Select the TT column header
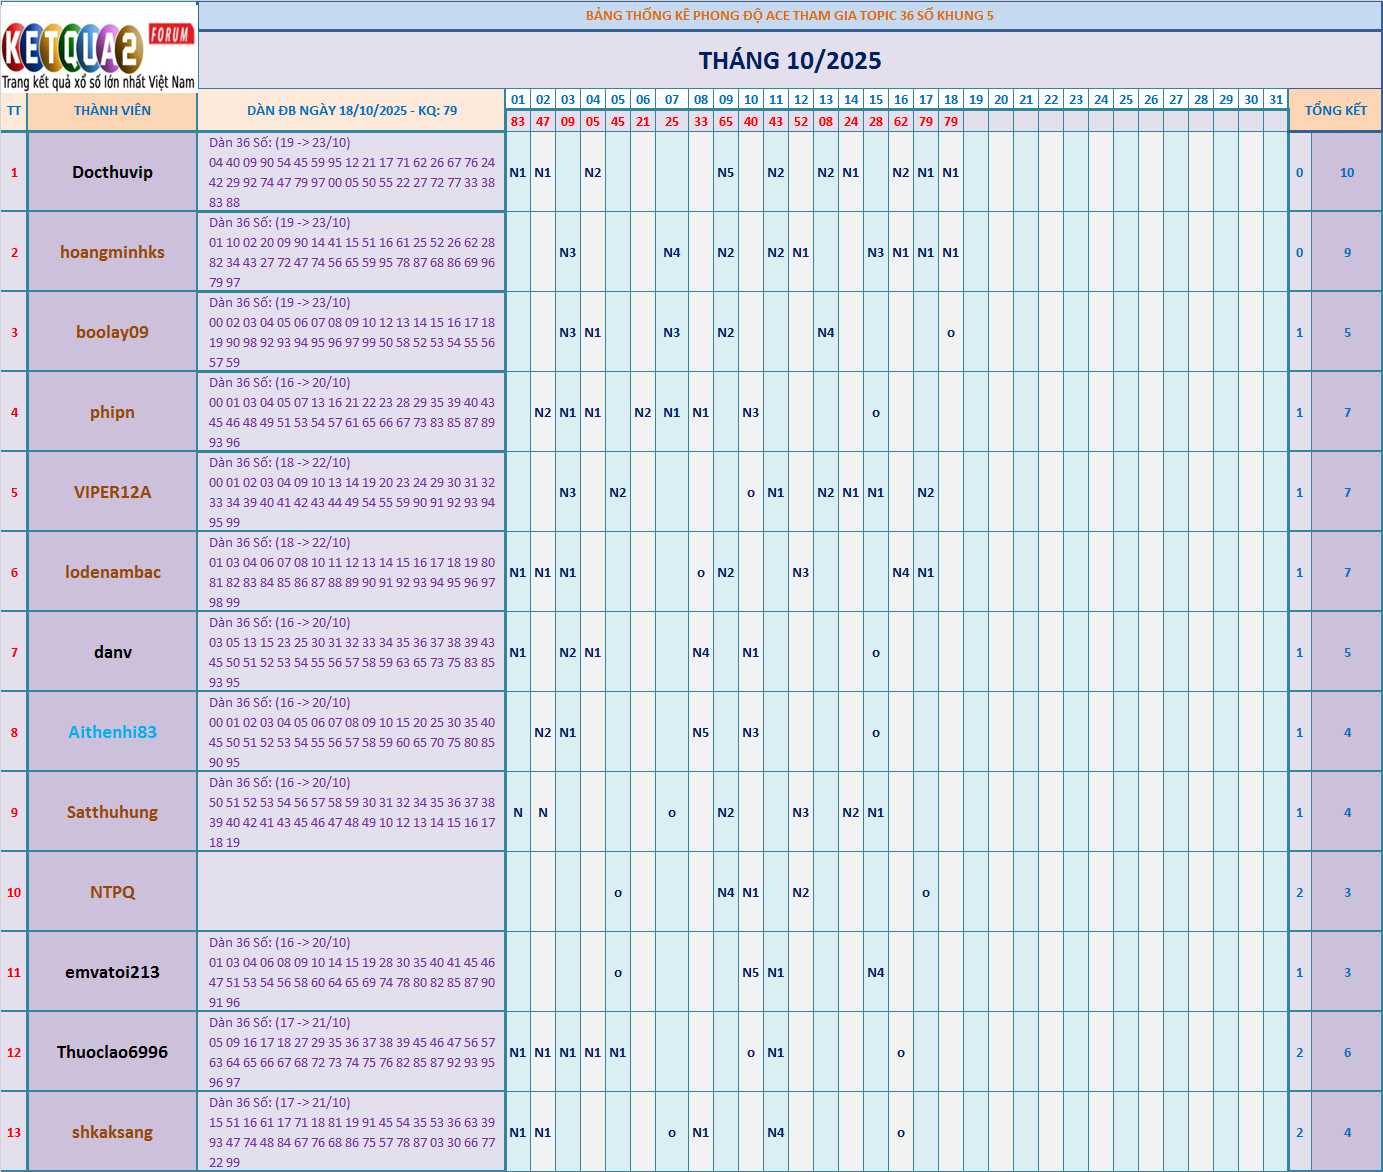The width and height of the screenshot is (1383, 1172). coord(14,111)
